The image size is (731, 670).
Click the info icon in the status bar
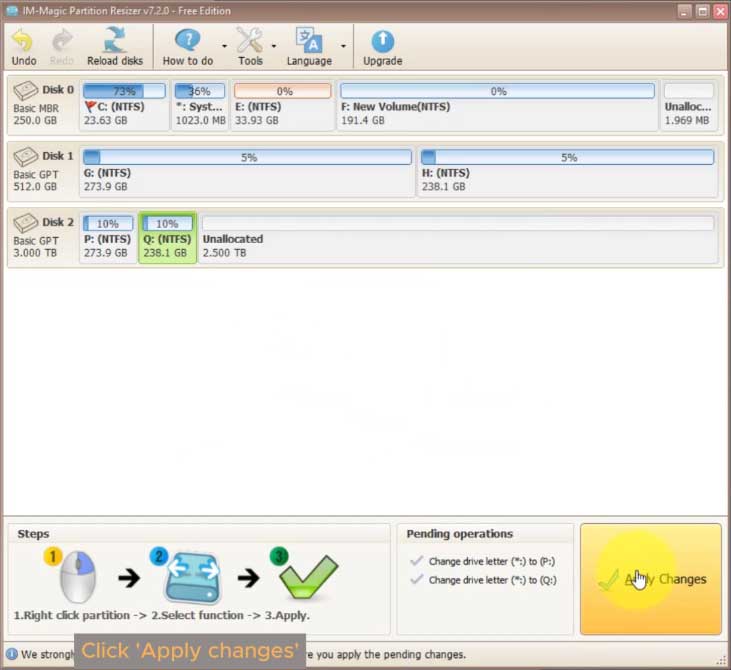pos(12,654)
